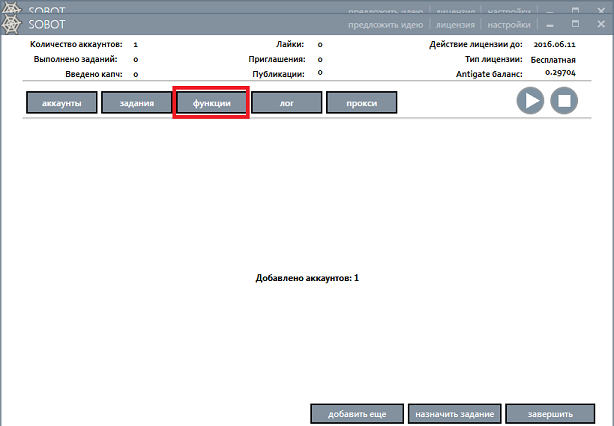Viewport: 614px width, 426px height.
Task: Click the Добавлено аккаунтов: 1 message
Action: [307, 277]
